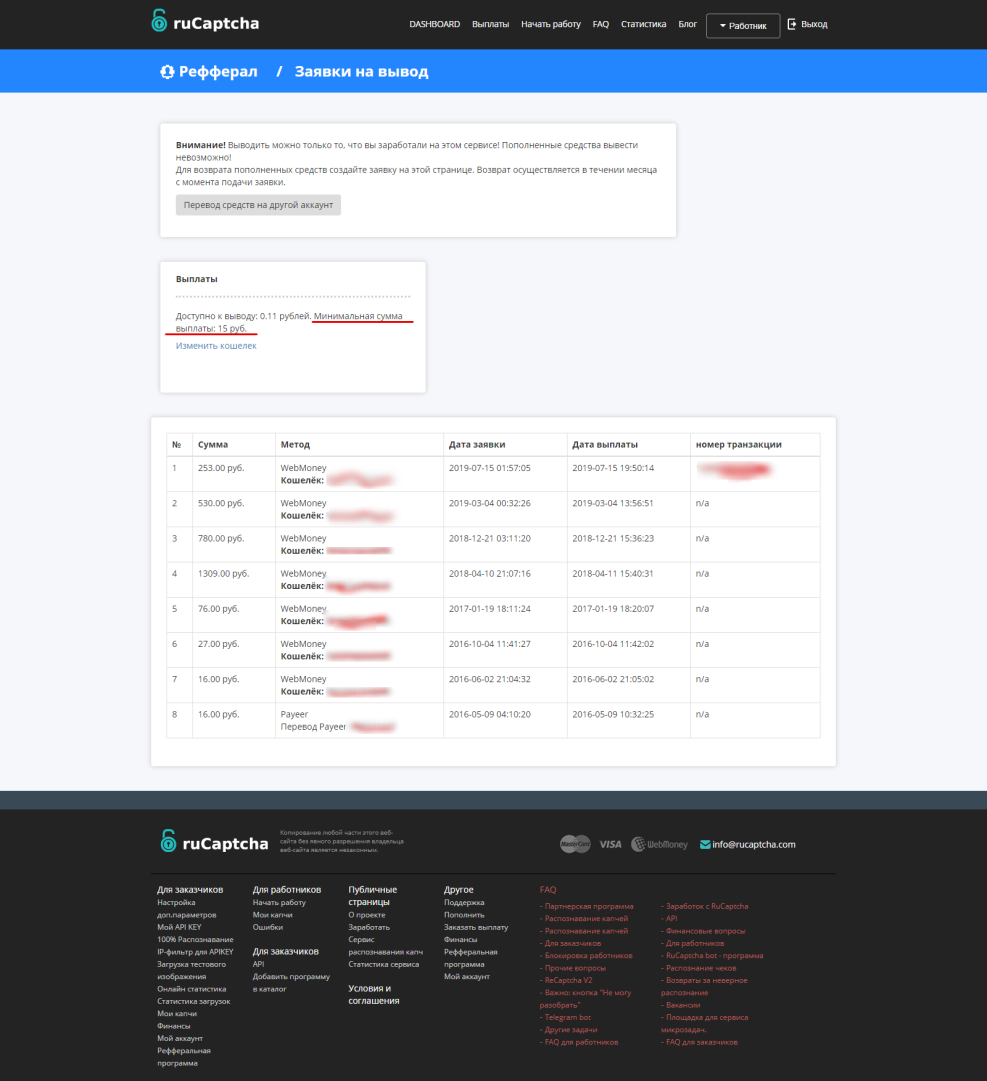Open Начать работу in the header
987x1081 pixels.
click(x=550, y=24)
